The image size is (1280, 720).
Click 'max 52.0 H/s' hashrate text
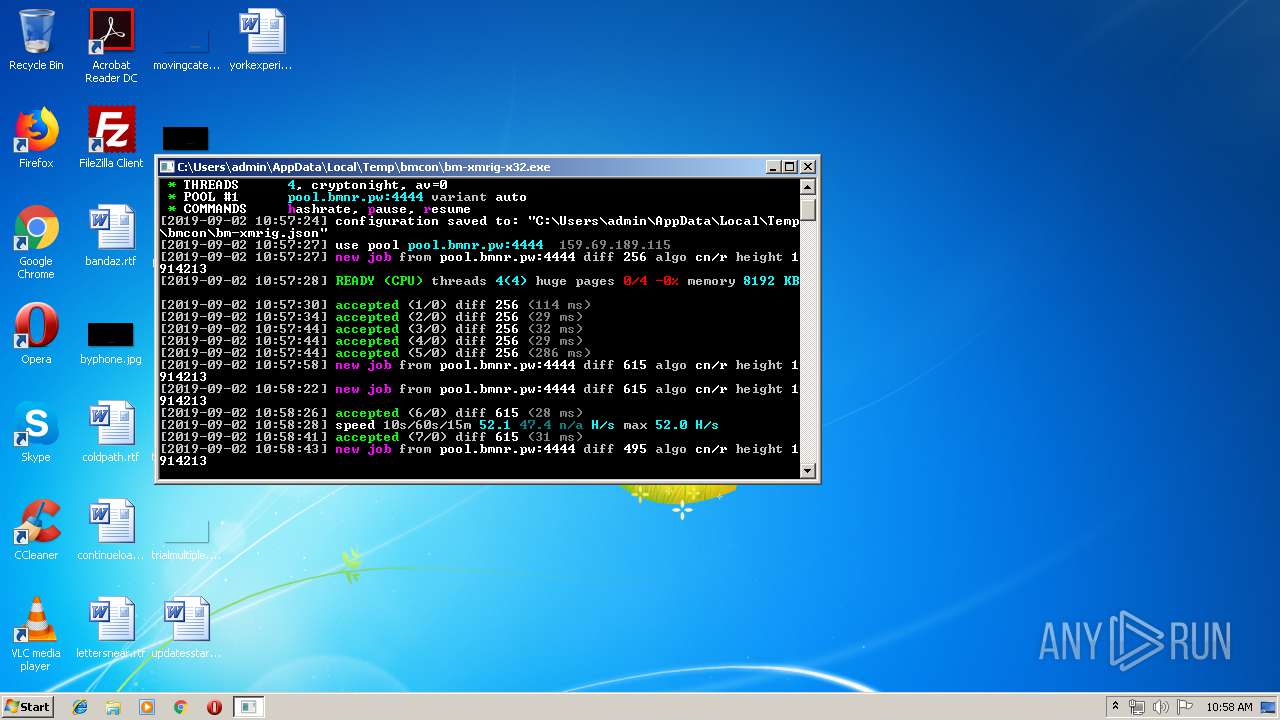click(x=671, y=425)
